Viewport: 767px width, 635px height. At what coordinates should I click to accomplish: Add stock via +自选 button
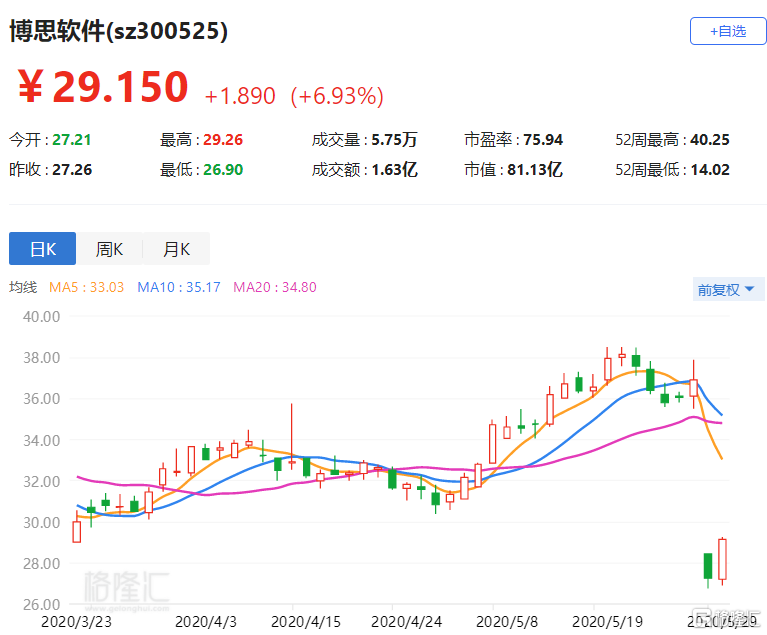(728, 31)
